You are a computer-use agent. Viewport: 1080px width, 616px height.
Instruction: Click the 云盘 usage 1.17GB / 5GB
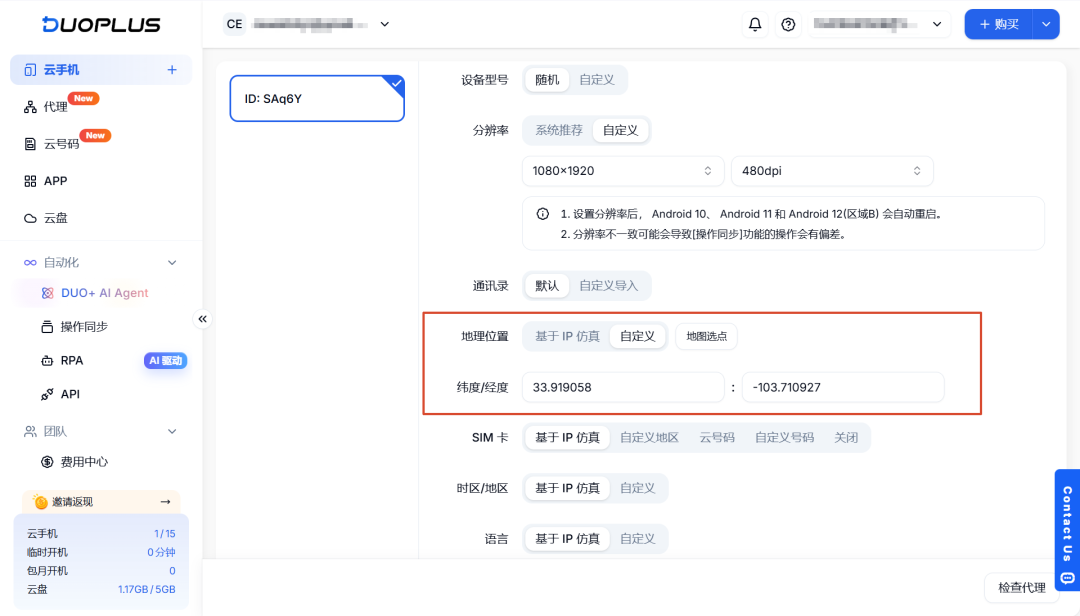click(147, 590)
